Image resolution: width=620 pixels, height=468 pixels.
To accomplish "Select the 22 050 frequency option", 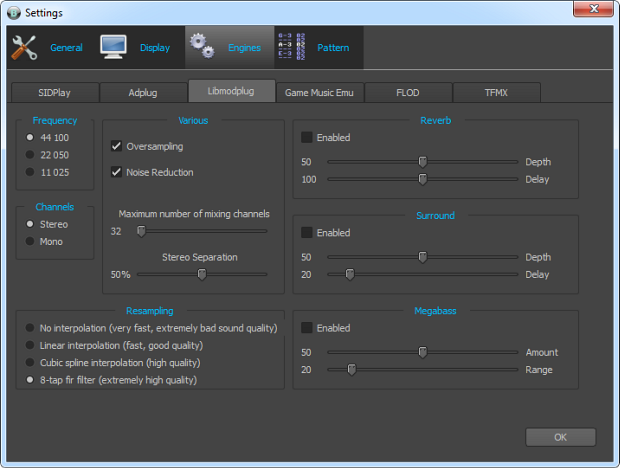I will 31,155.
